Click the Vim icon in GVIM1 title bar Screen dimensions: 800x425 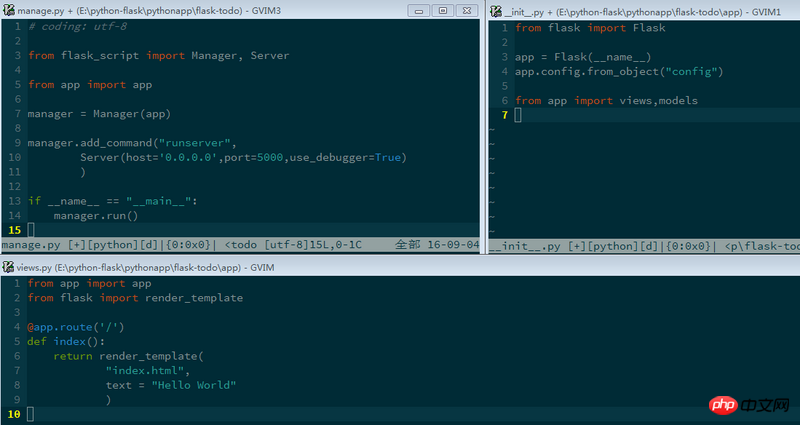(496, 11)
